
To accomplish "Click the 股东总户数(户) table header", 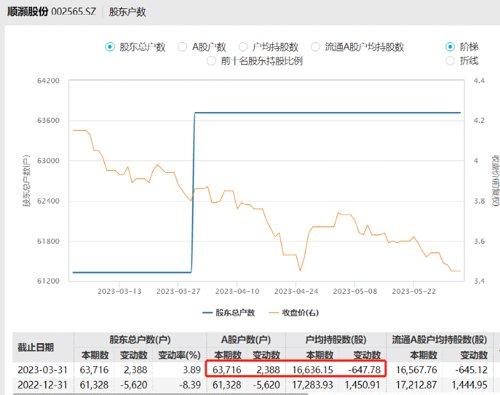I will pyautogui.click(x=140, y=340).
